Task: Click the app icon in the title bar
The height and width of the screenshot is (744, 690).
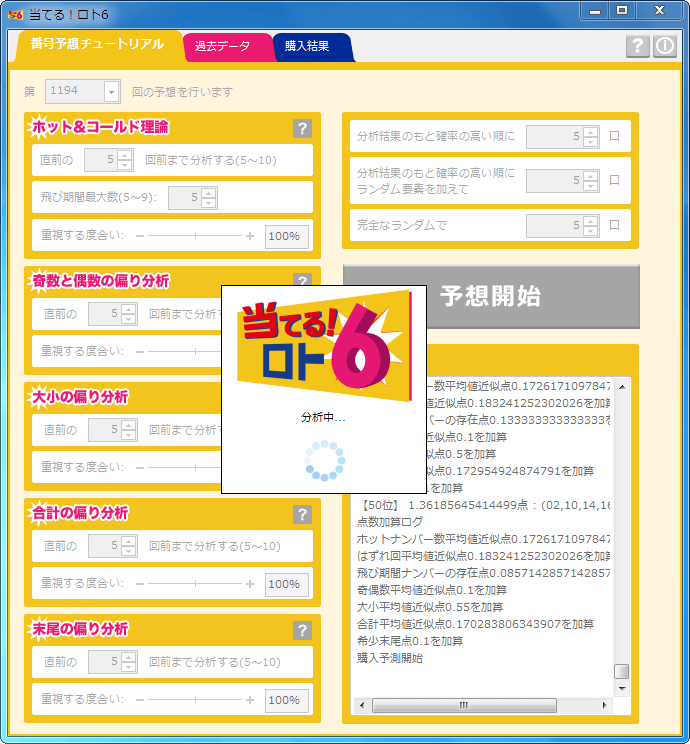Action: pyautogui.click(x=16, y=15)
